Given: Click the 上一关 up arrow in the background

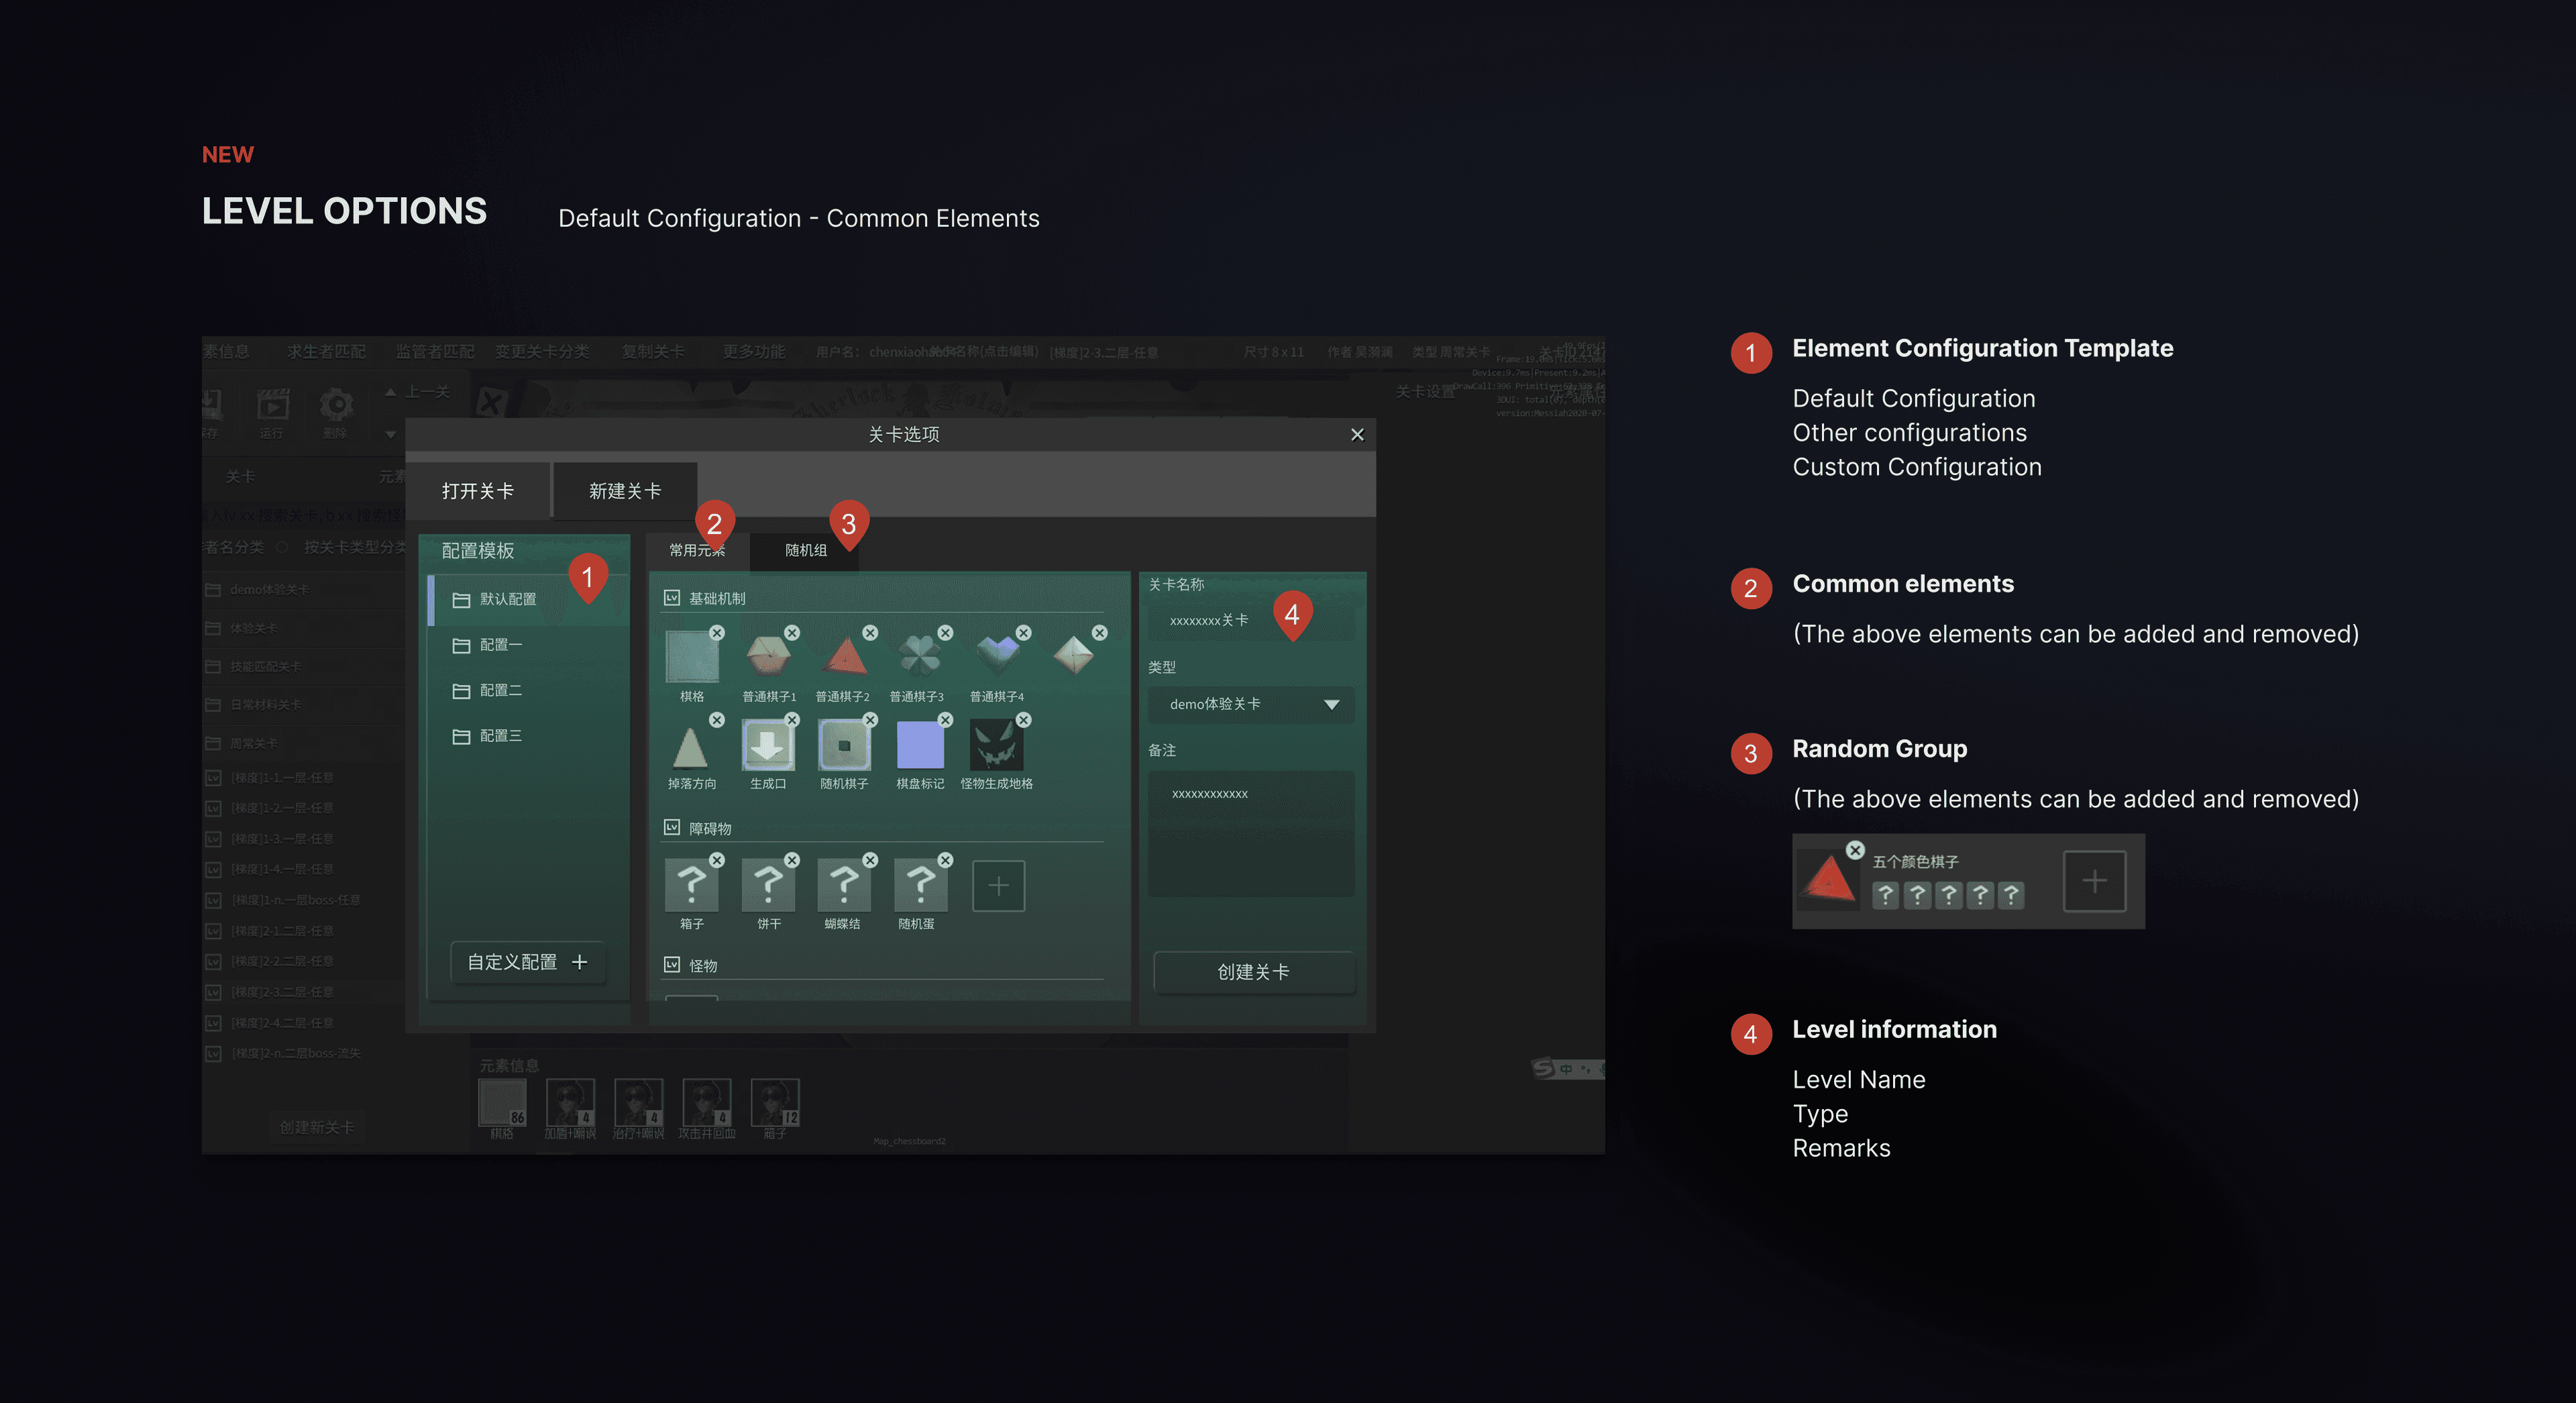Looking at the screenshot, I should [x=391, y=392].
